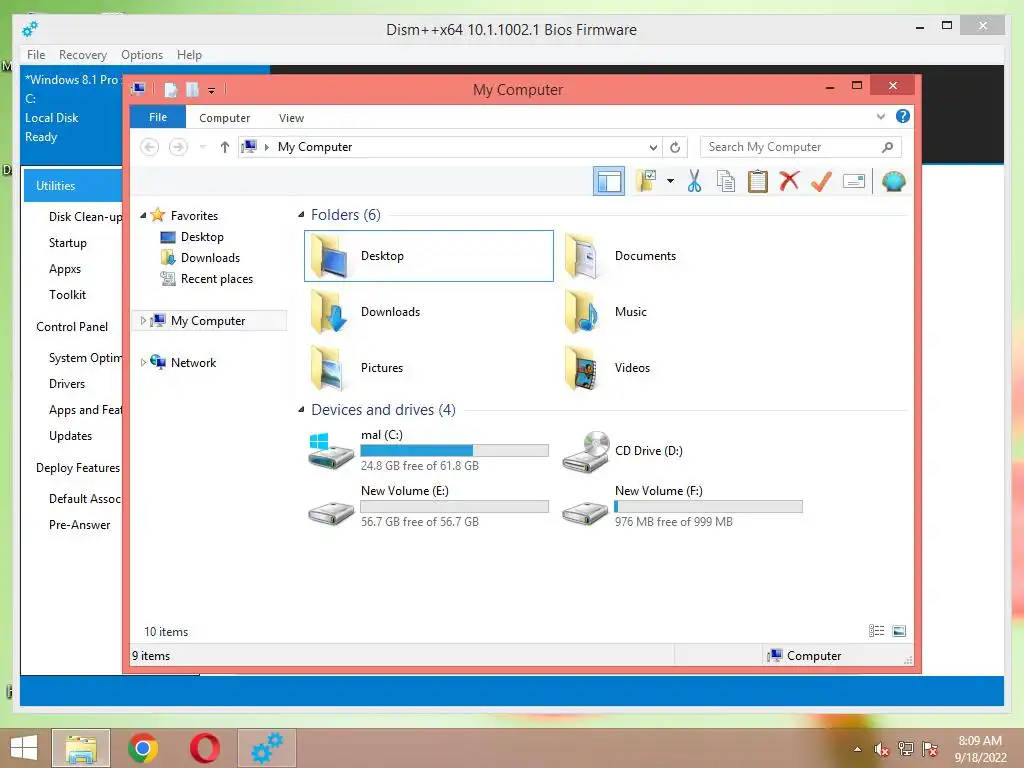Click the Windows Start button
This screenshot has height=768, width=1024.
pos(24,748)
